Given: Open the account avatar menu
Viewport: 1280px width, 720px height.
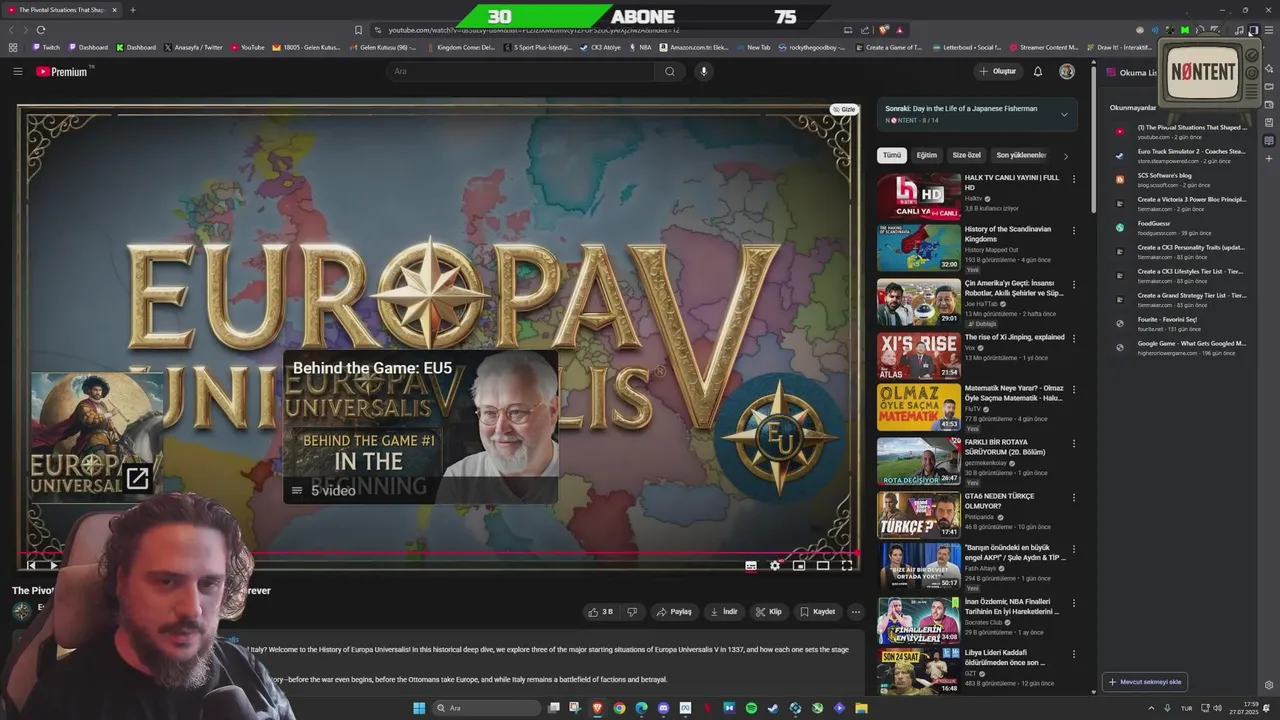Looking at the screenshot, I should coord(1067,71).
